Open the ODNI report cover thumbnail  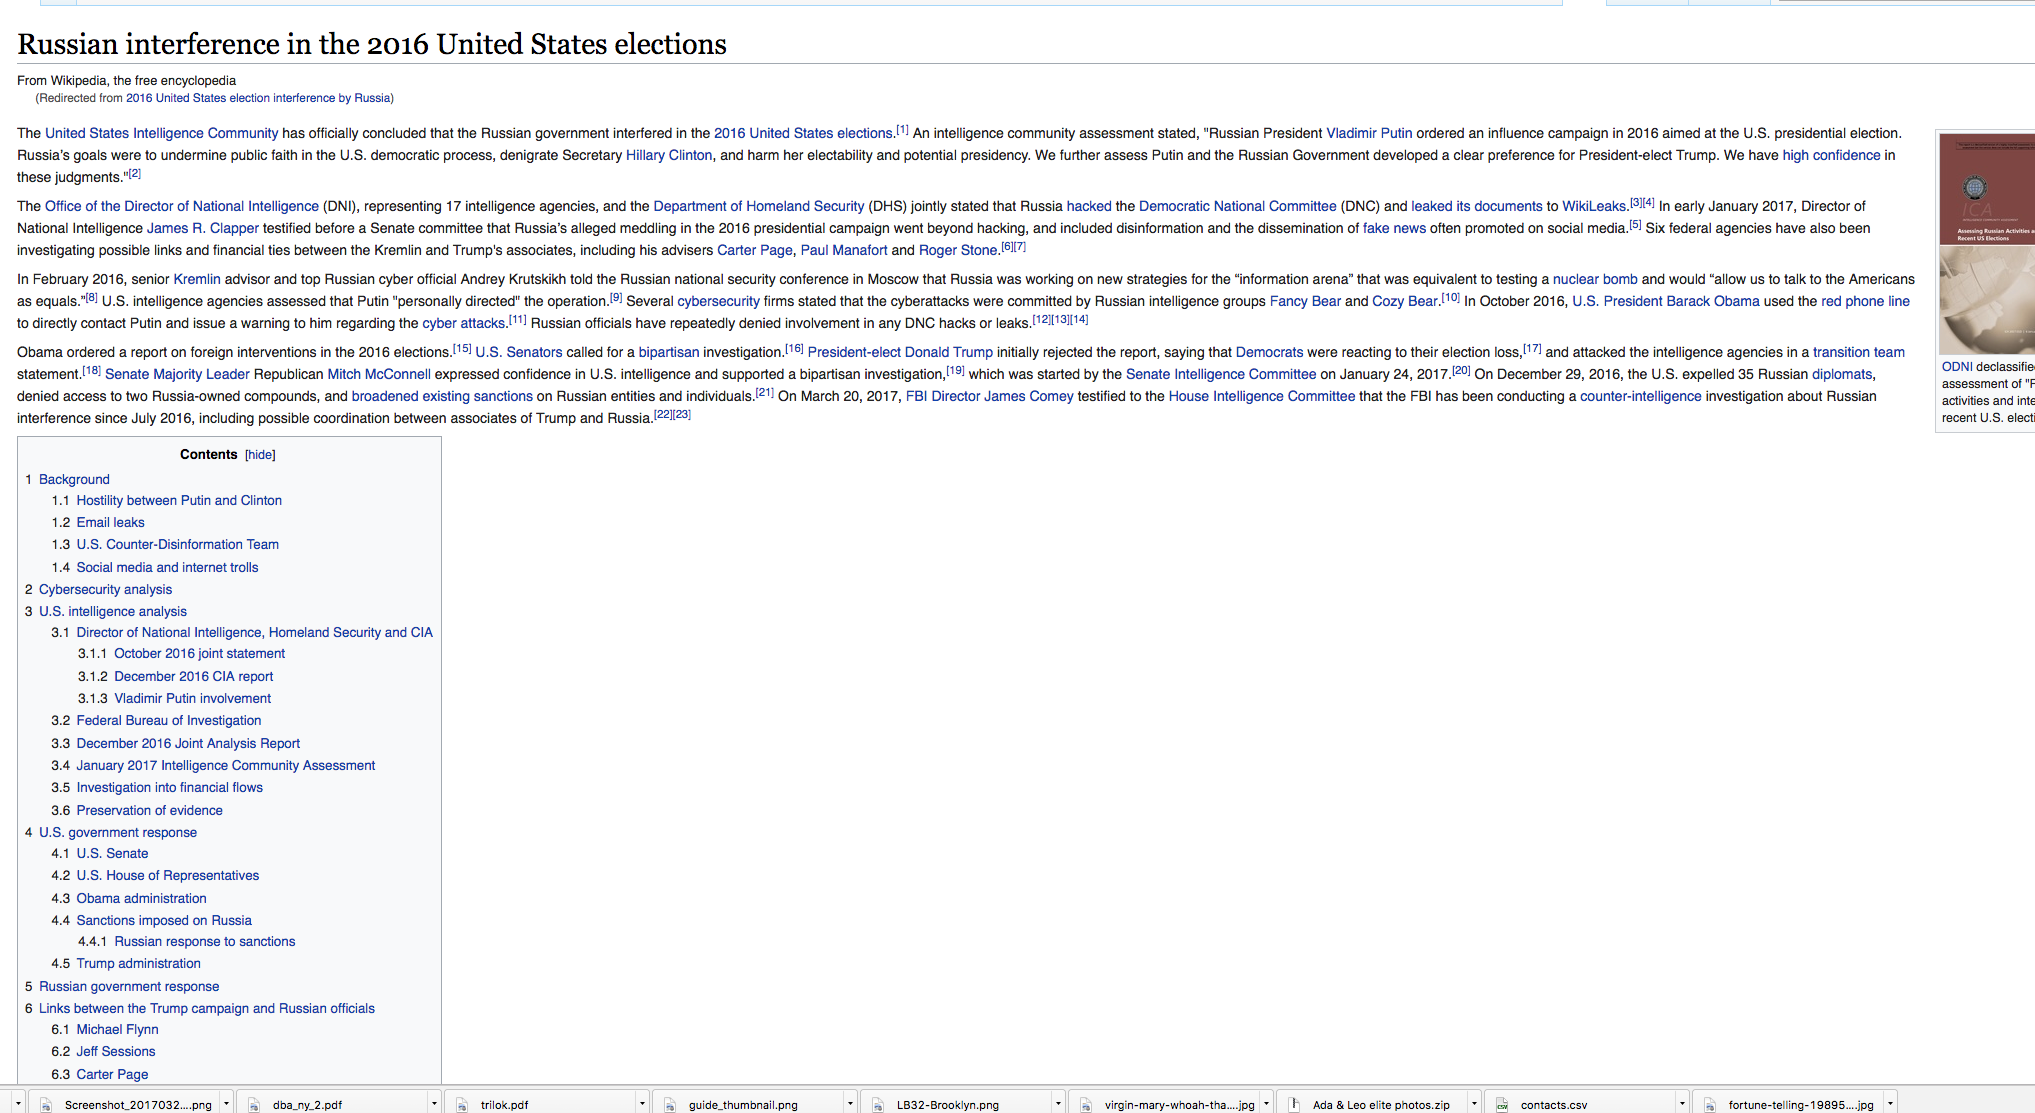point(1987,244)
